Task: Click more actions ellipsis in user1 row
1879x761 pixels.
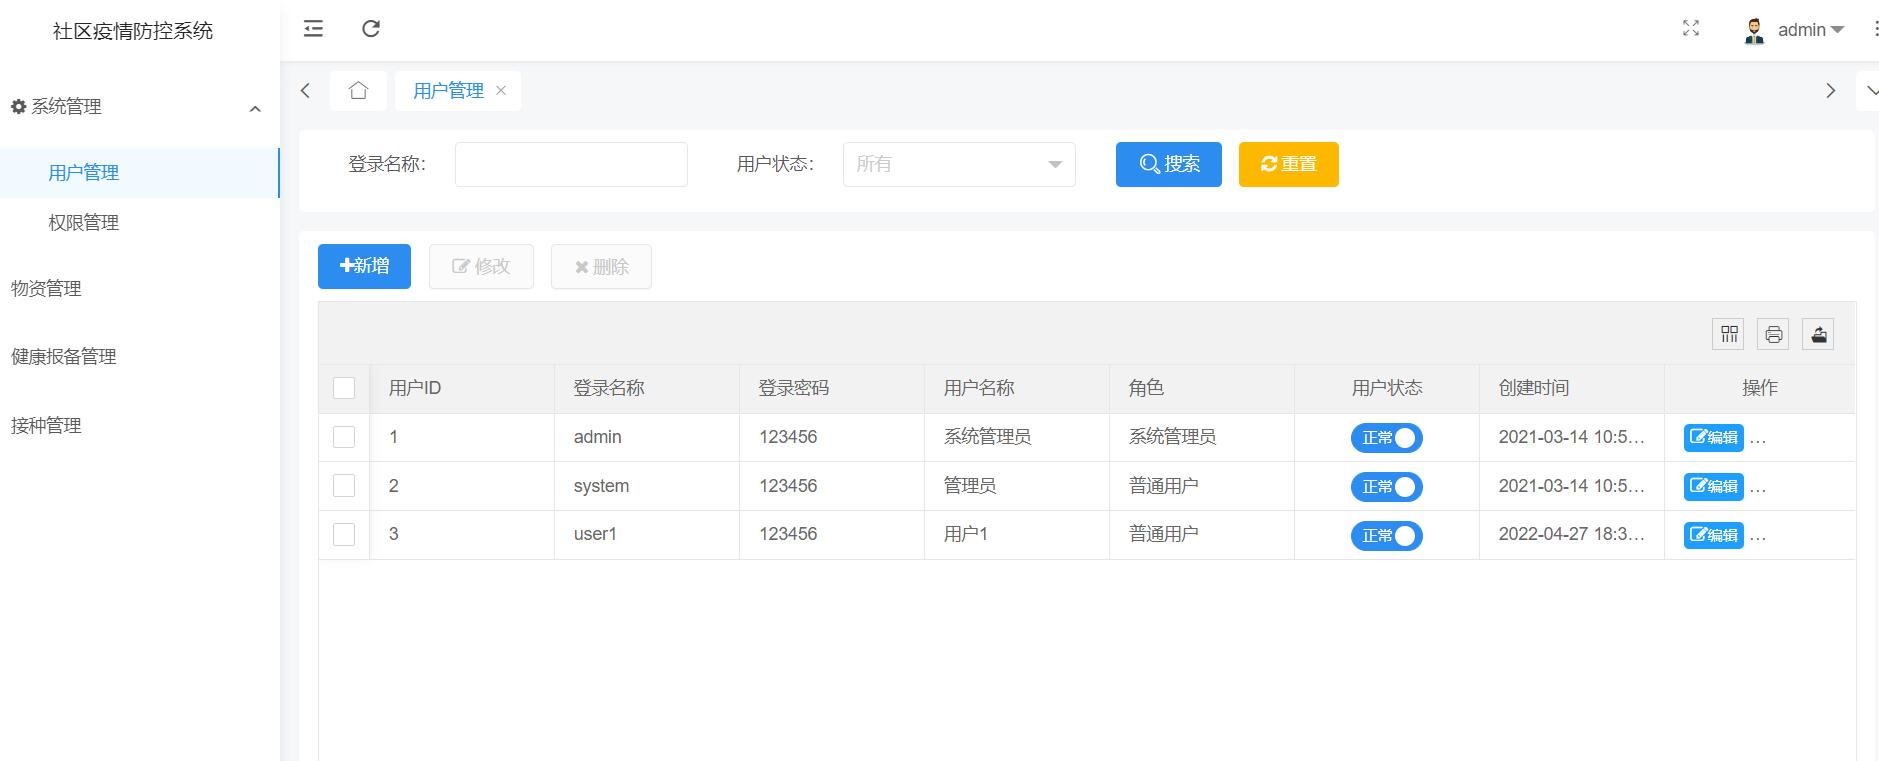Action: [1758, 537]
